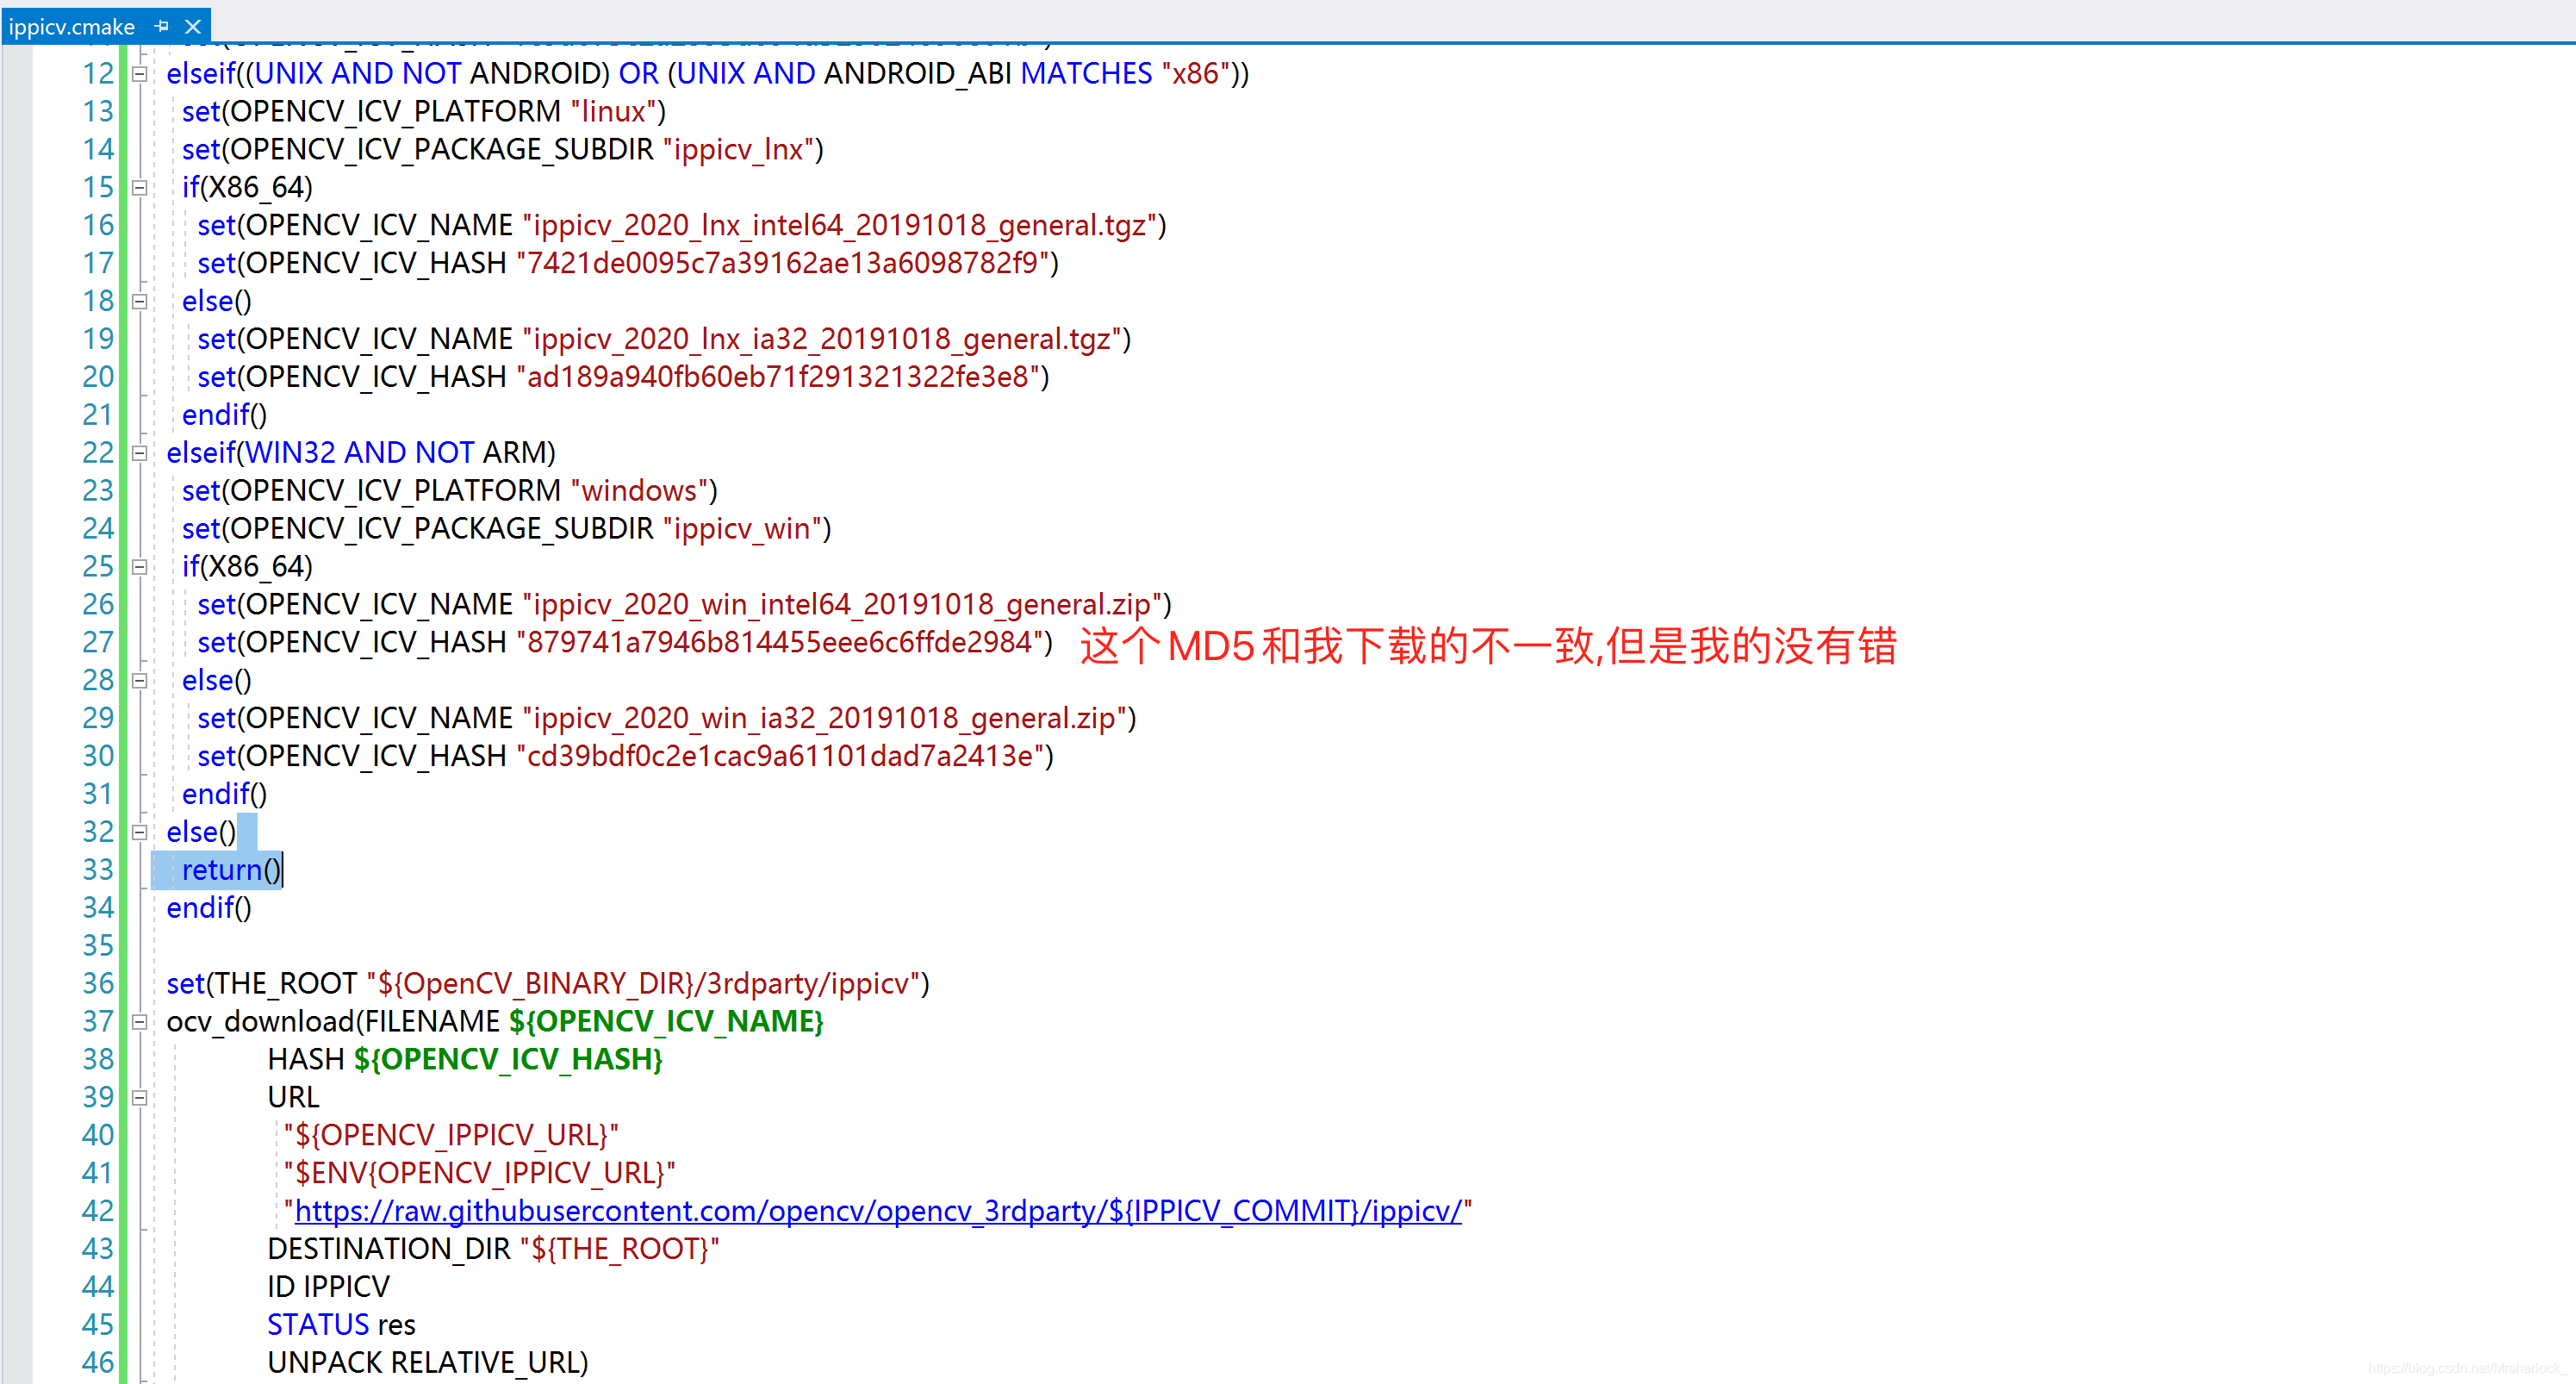This screenshot has width=2576, height=1384.
Task: Collapse the else() block at line 18
Action: (x=140, y=302)
